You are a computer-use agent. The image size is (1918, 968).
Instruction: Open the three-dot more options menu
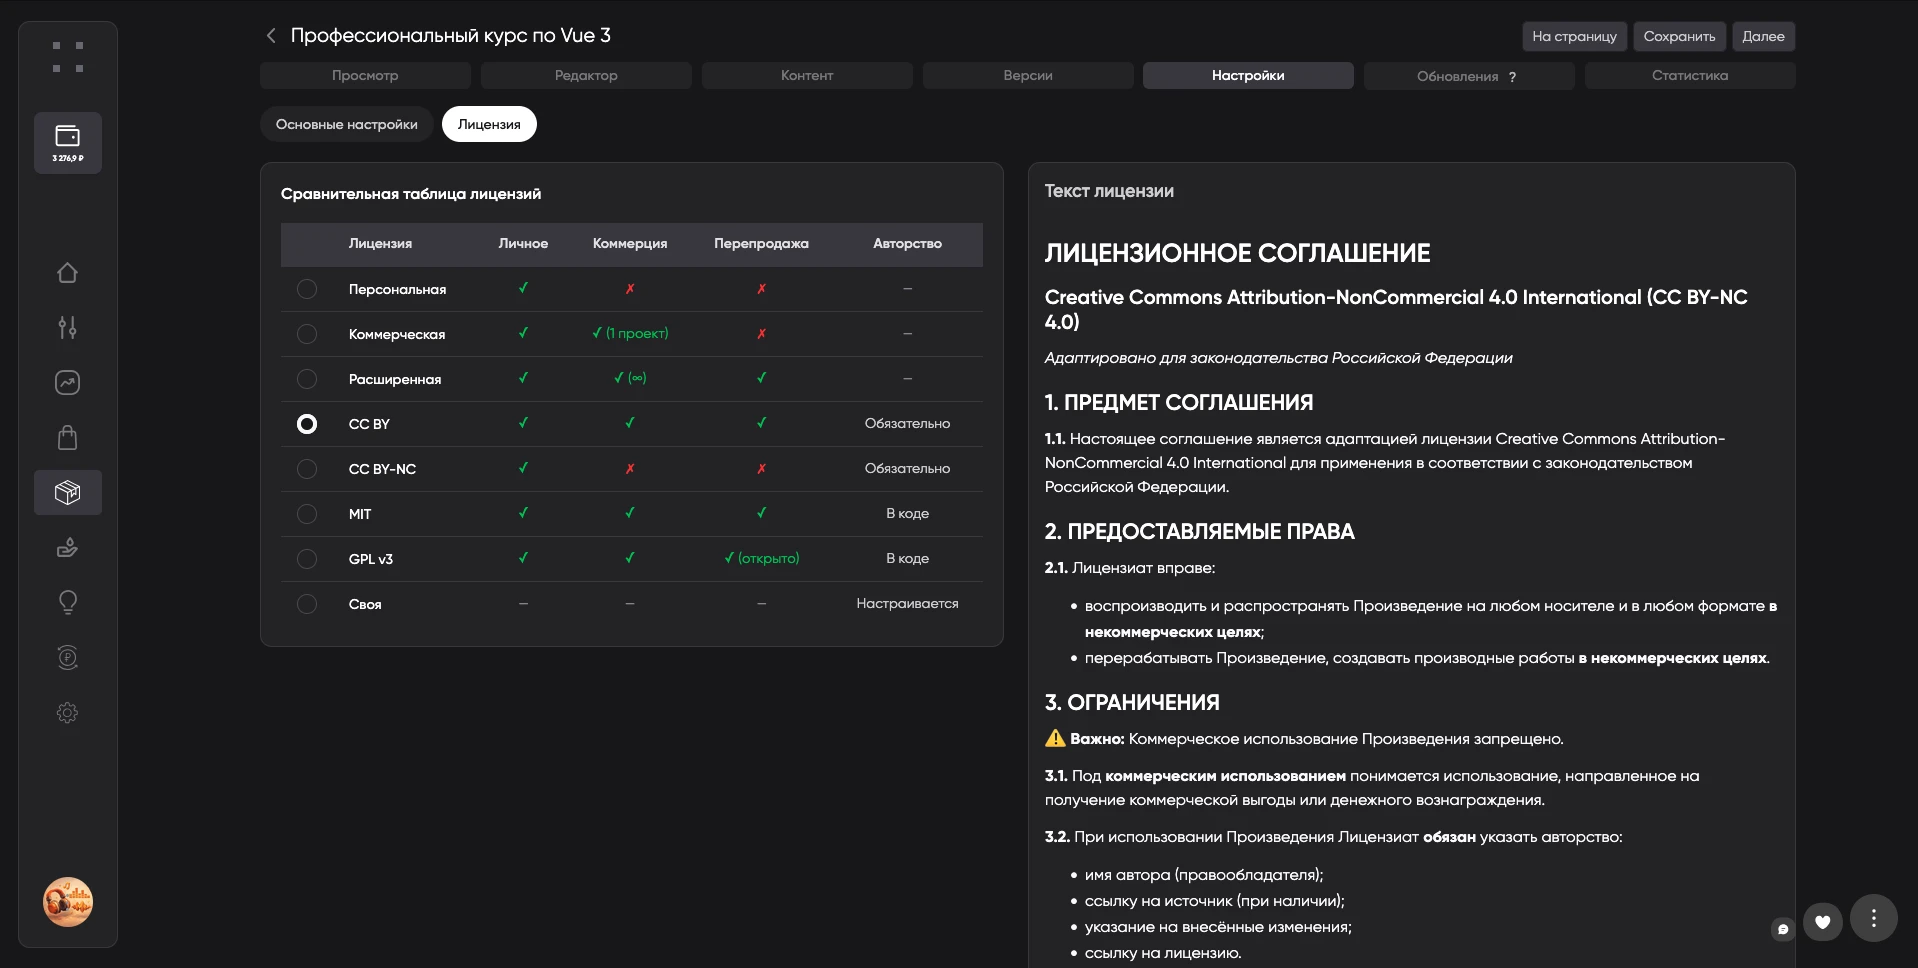tap(1873, 918)
